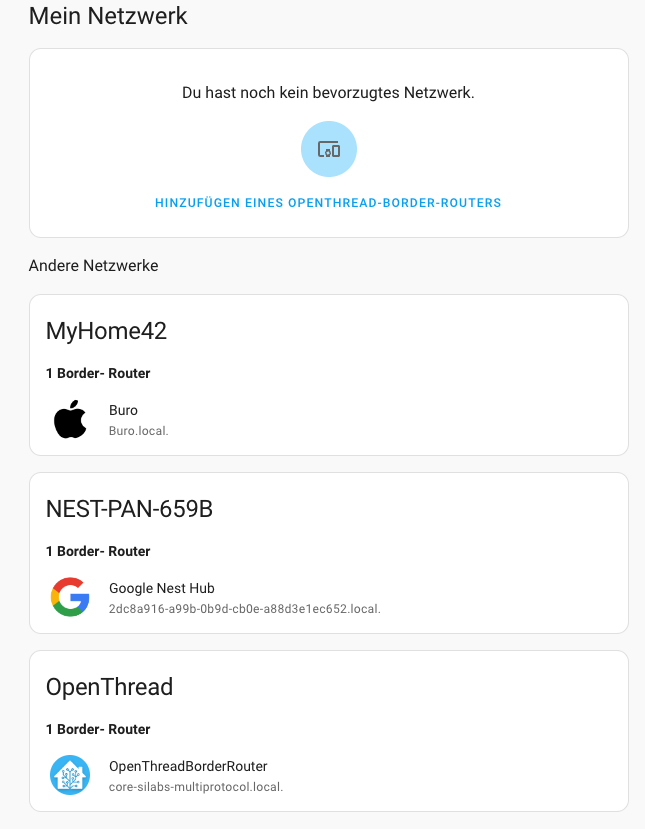Click the circular icon in the preferred network card
Image resolution: width=645 pixels, height=829 pixels.
click(328, 148)
